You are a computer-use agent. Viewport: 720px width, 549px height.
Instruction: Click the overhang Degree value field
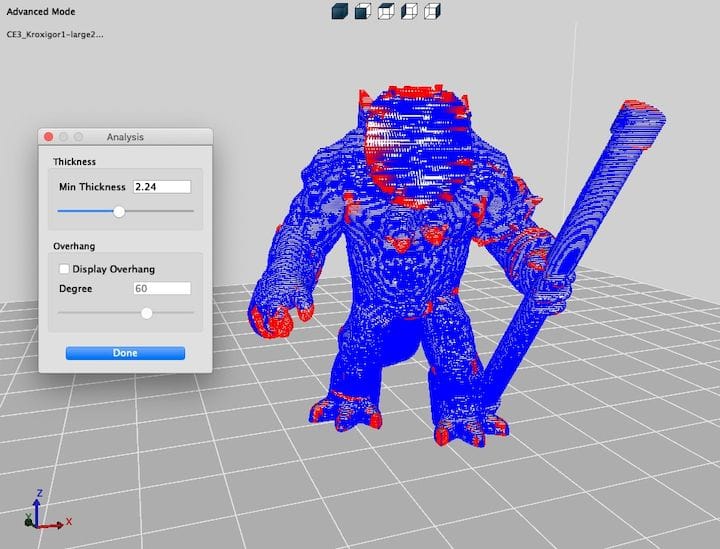[160, 288]
